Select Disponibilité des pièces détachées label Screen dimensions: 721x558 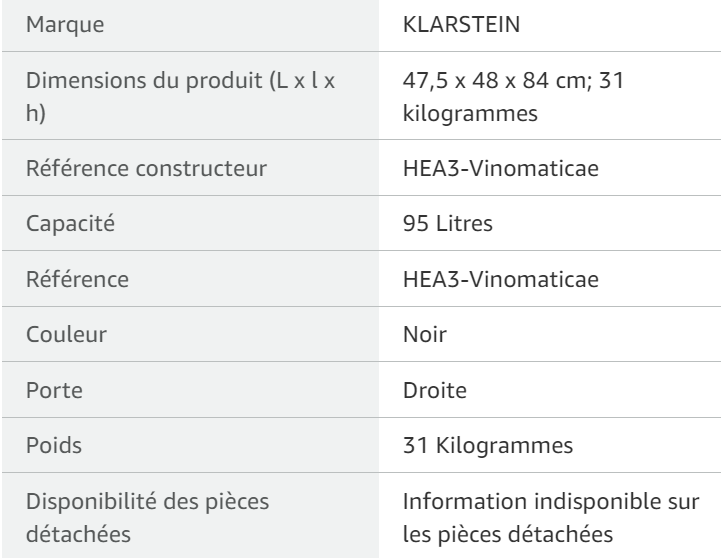point(148,518)
